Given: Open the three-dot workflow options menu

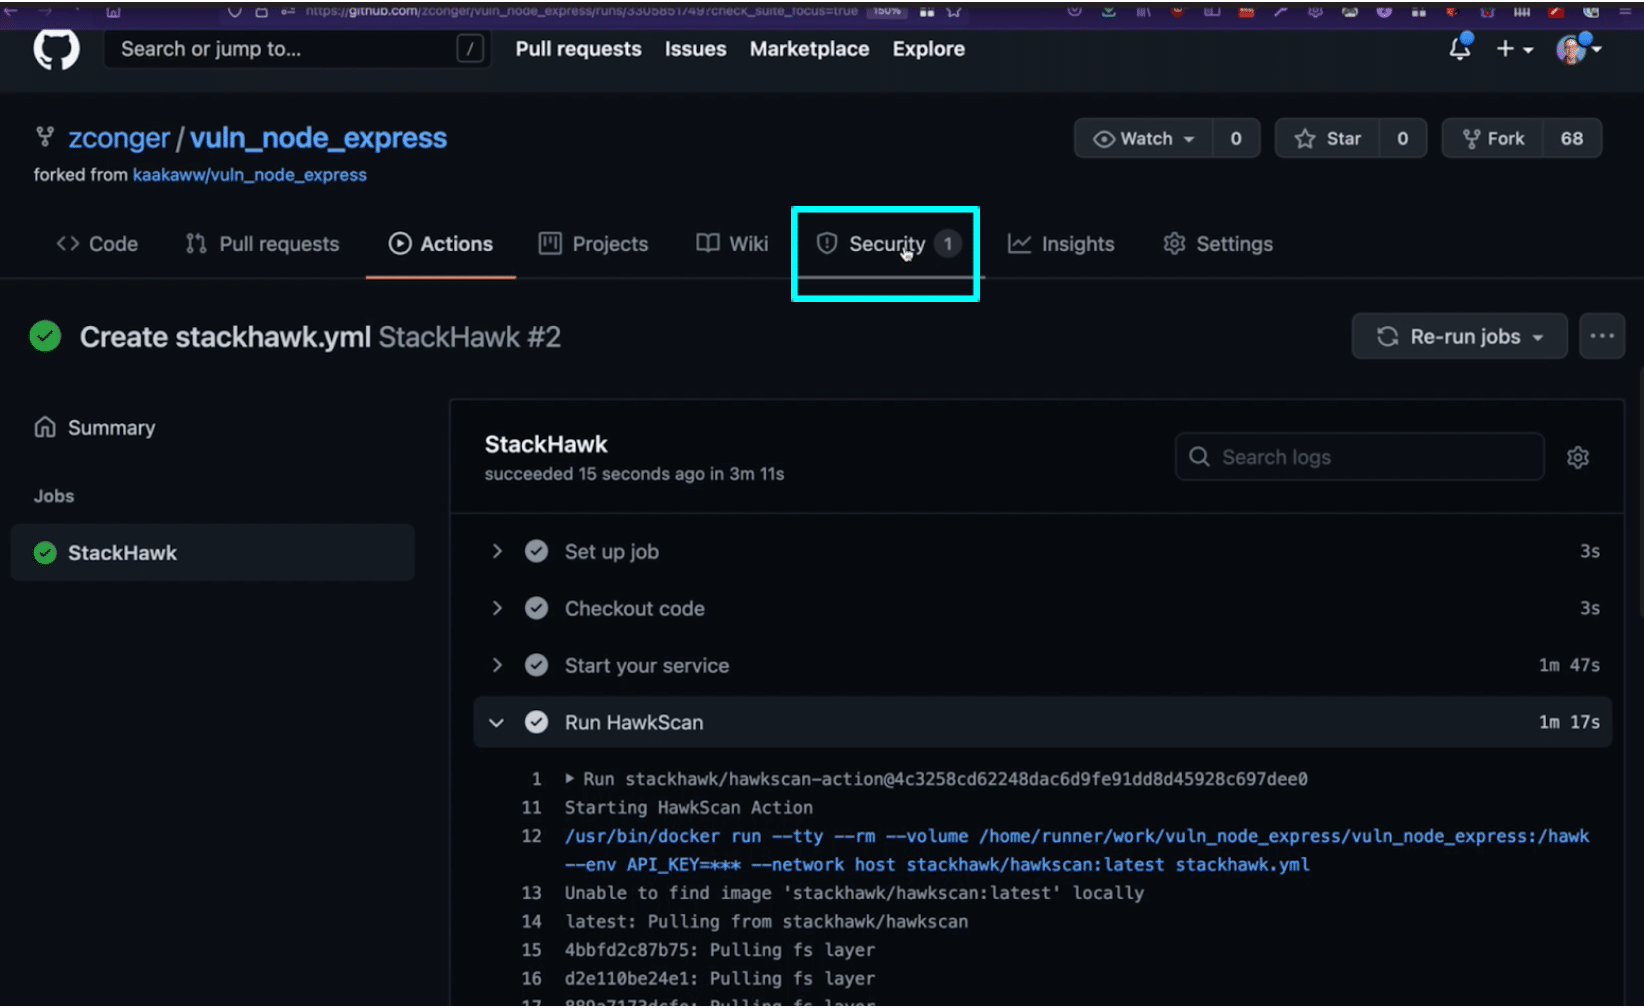Looking at the screenshot, I should point(1602,337).
